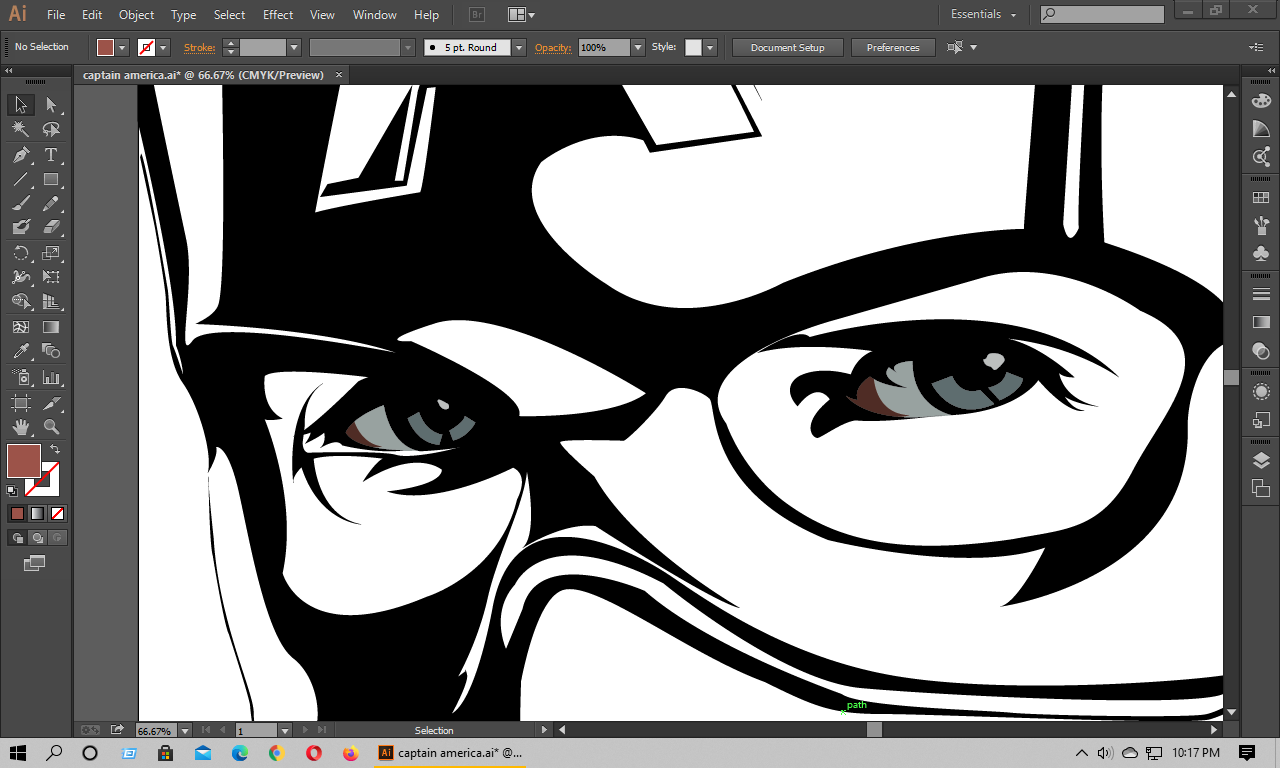
Task: Open the fill color dropdown in control bar
Action: coord(123,47)
